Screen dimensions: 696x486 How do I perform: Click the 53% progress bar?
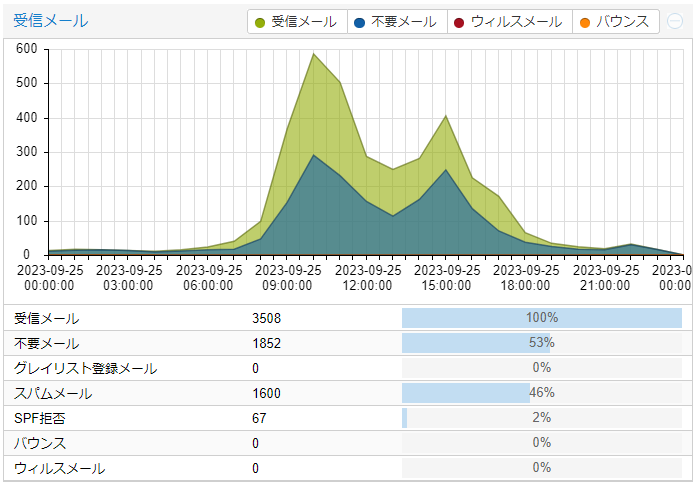tap(542, 343)
